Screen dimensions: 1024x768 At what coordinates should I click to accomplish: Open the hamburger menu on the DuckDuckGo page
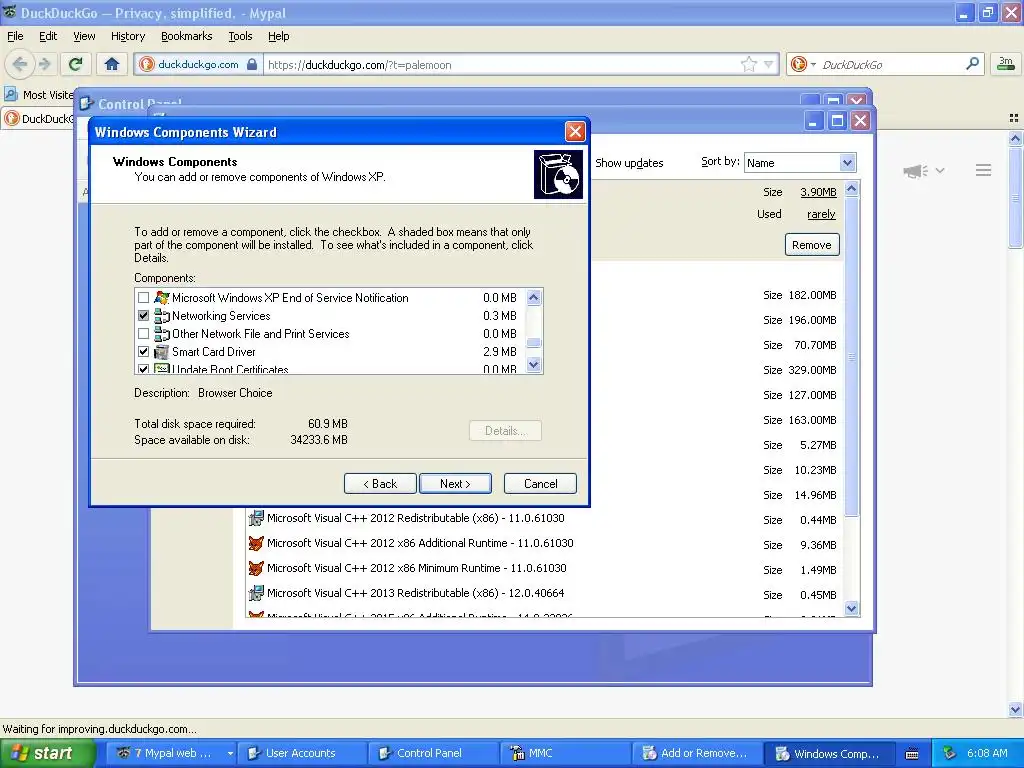pos(984,170)
